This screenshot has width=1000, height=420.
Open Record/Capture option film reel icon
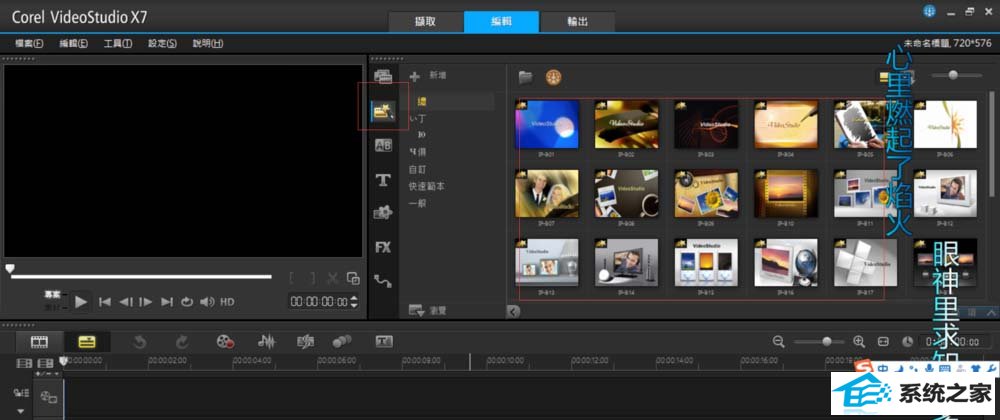point(225,342)
